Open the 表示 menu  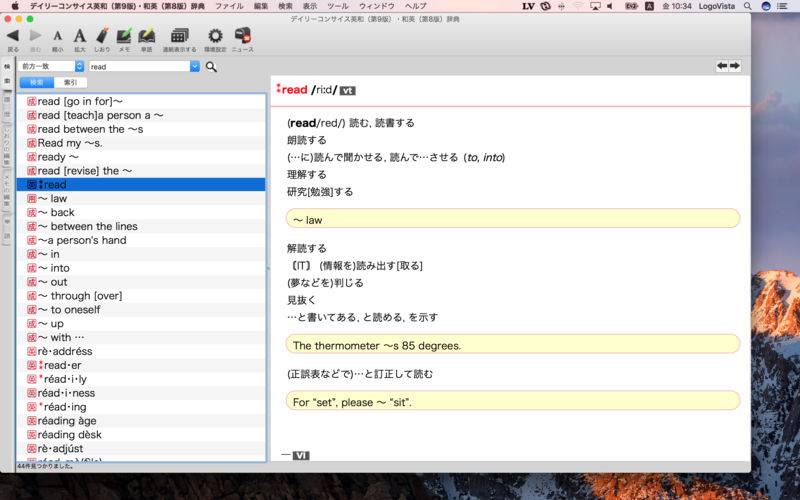point(310,6)
